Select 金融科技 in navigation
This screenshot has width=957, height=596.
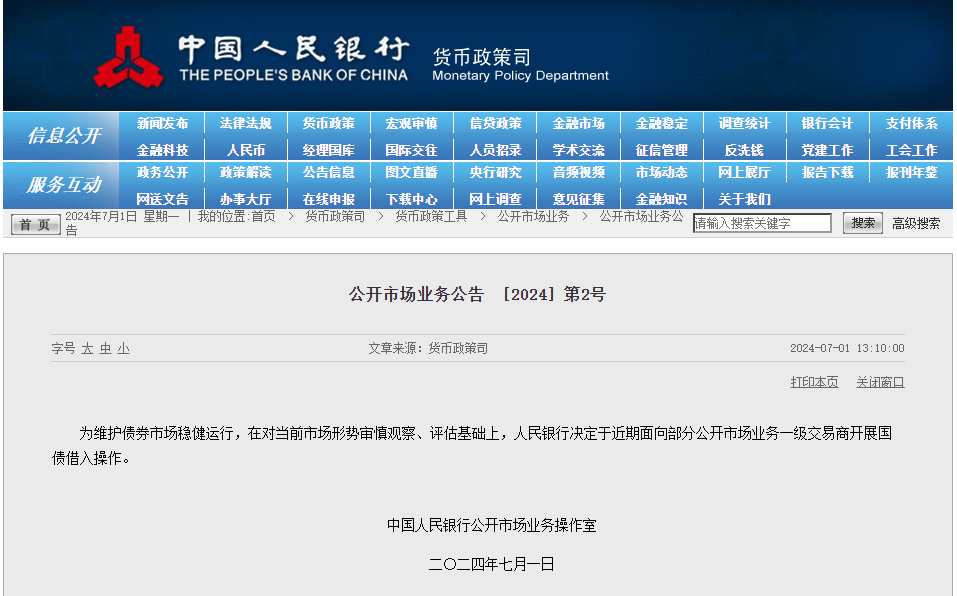tap(162, 150)
